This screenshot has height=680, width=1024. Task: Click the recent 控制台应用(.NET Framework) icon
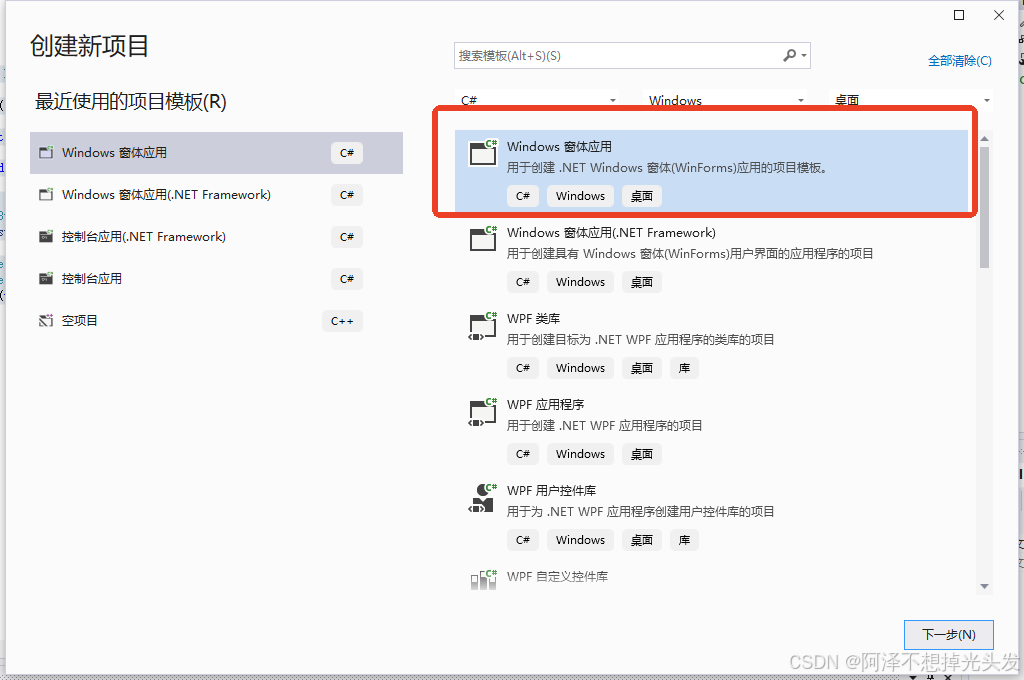(46, 236)
